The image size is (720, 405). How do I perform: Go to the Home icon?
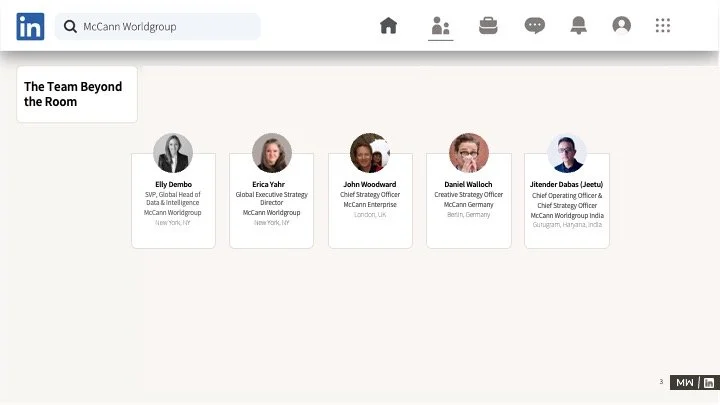pyautogui.click(x=388, y=26)
